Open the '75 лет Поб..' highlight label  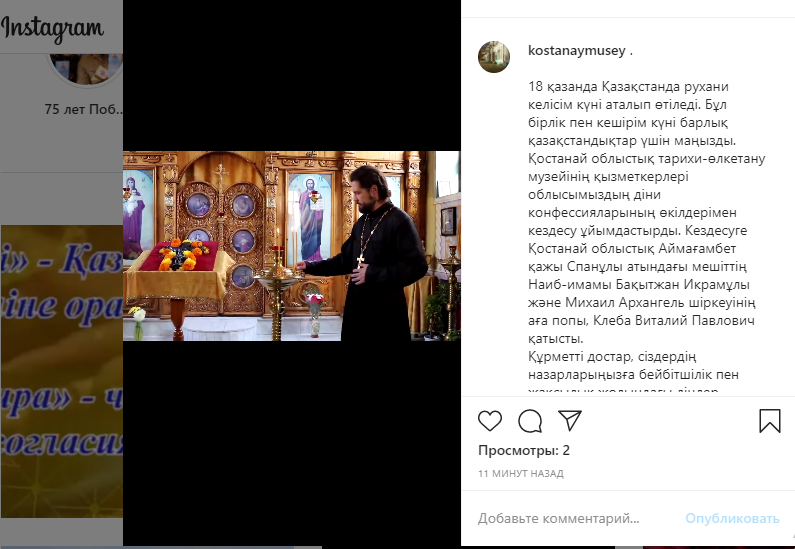click(x=83, y=109)
